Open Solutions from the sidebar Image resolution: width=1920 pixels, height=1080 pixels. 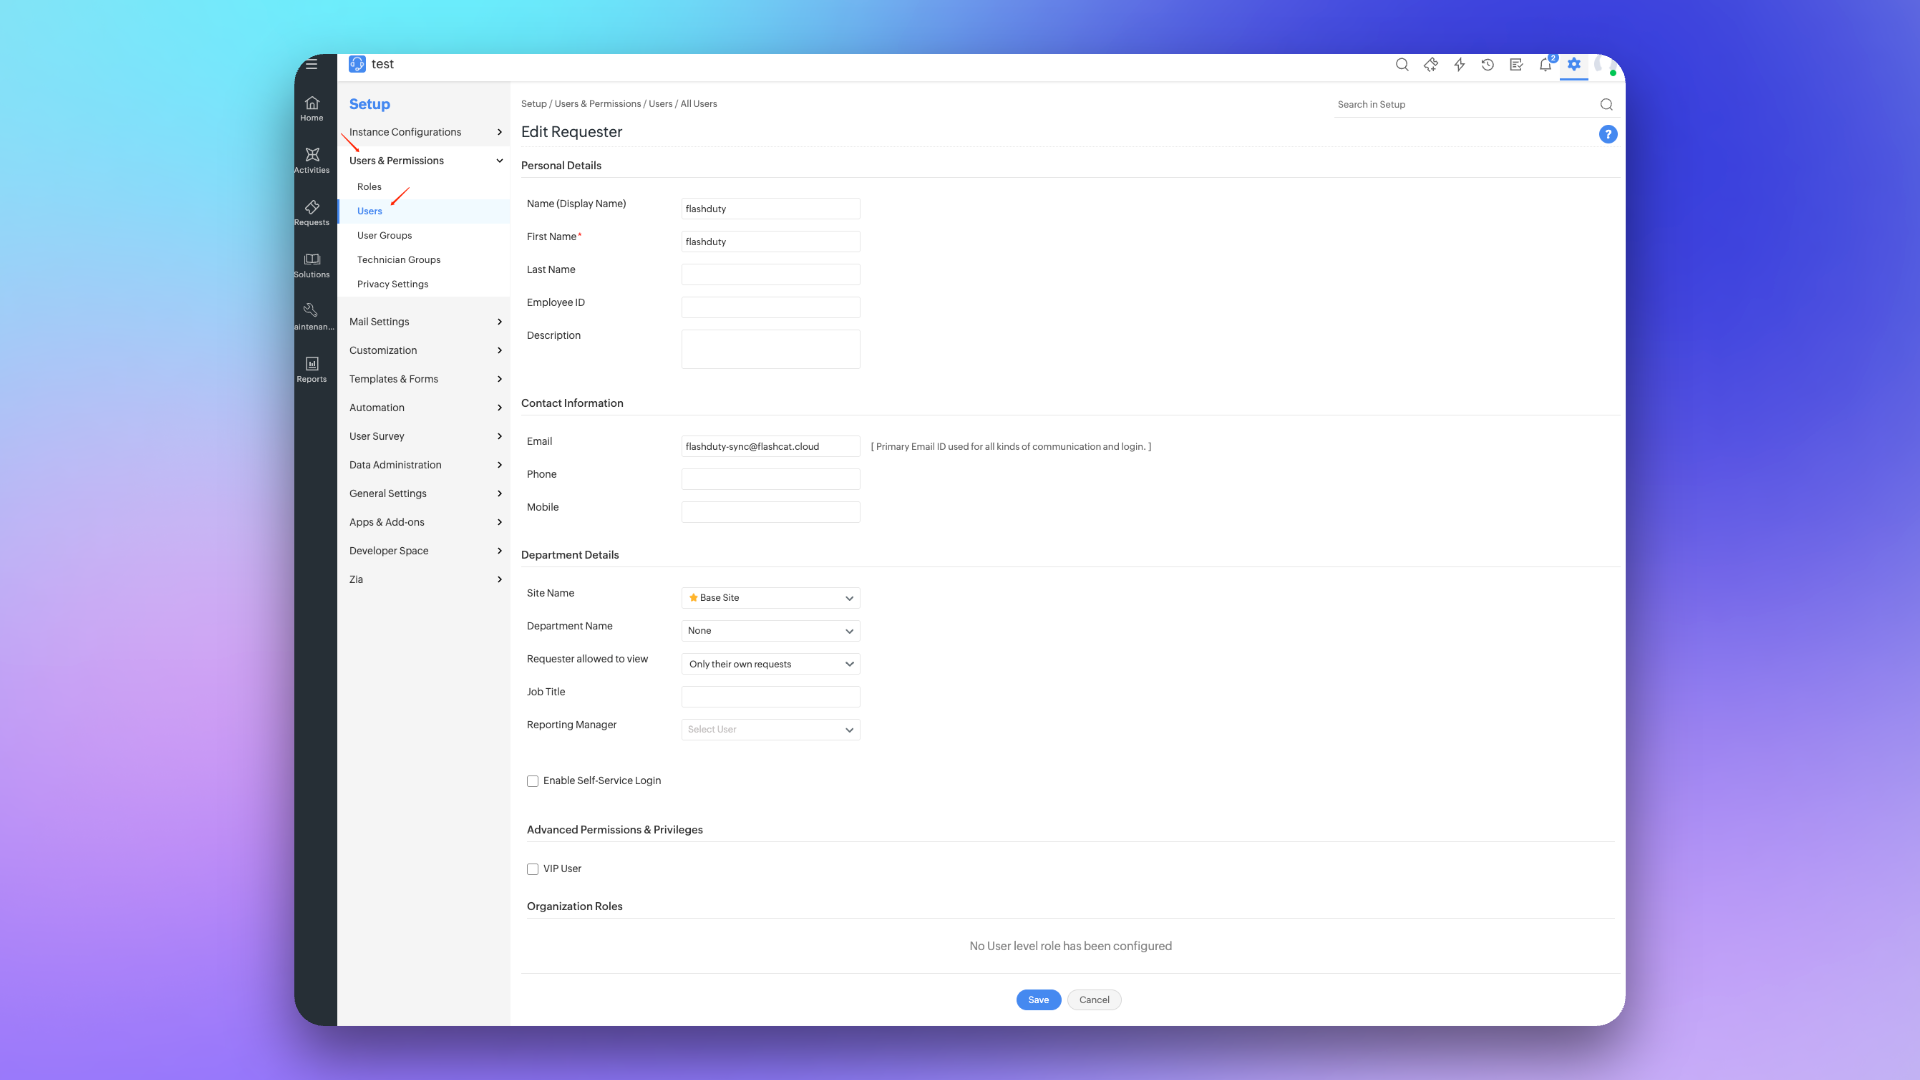[312, 265]
